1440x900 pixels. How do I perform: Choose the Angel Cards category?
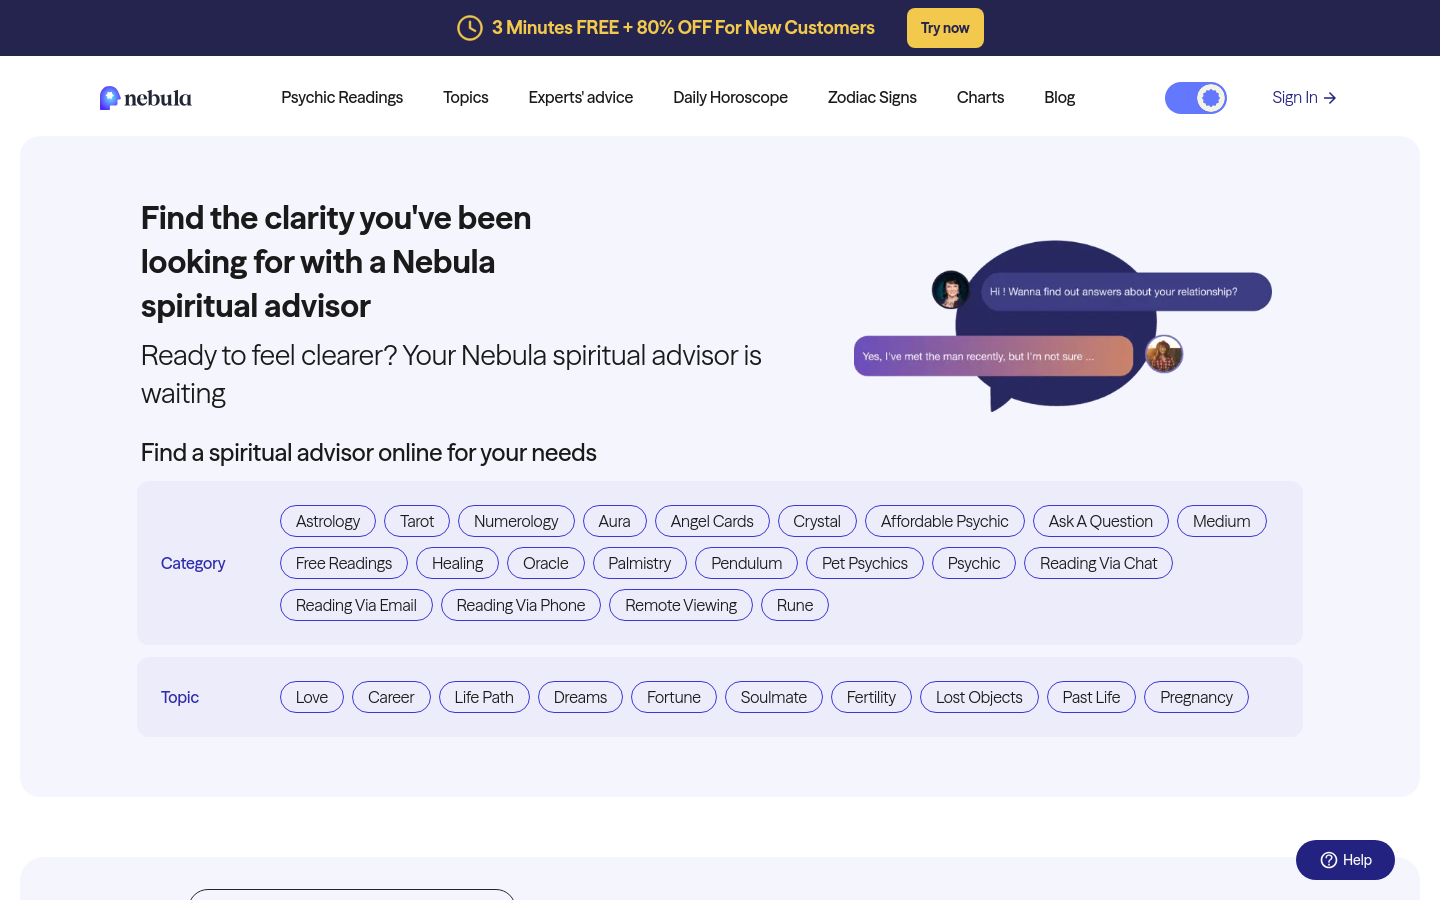click(712, 521)
